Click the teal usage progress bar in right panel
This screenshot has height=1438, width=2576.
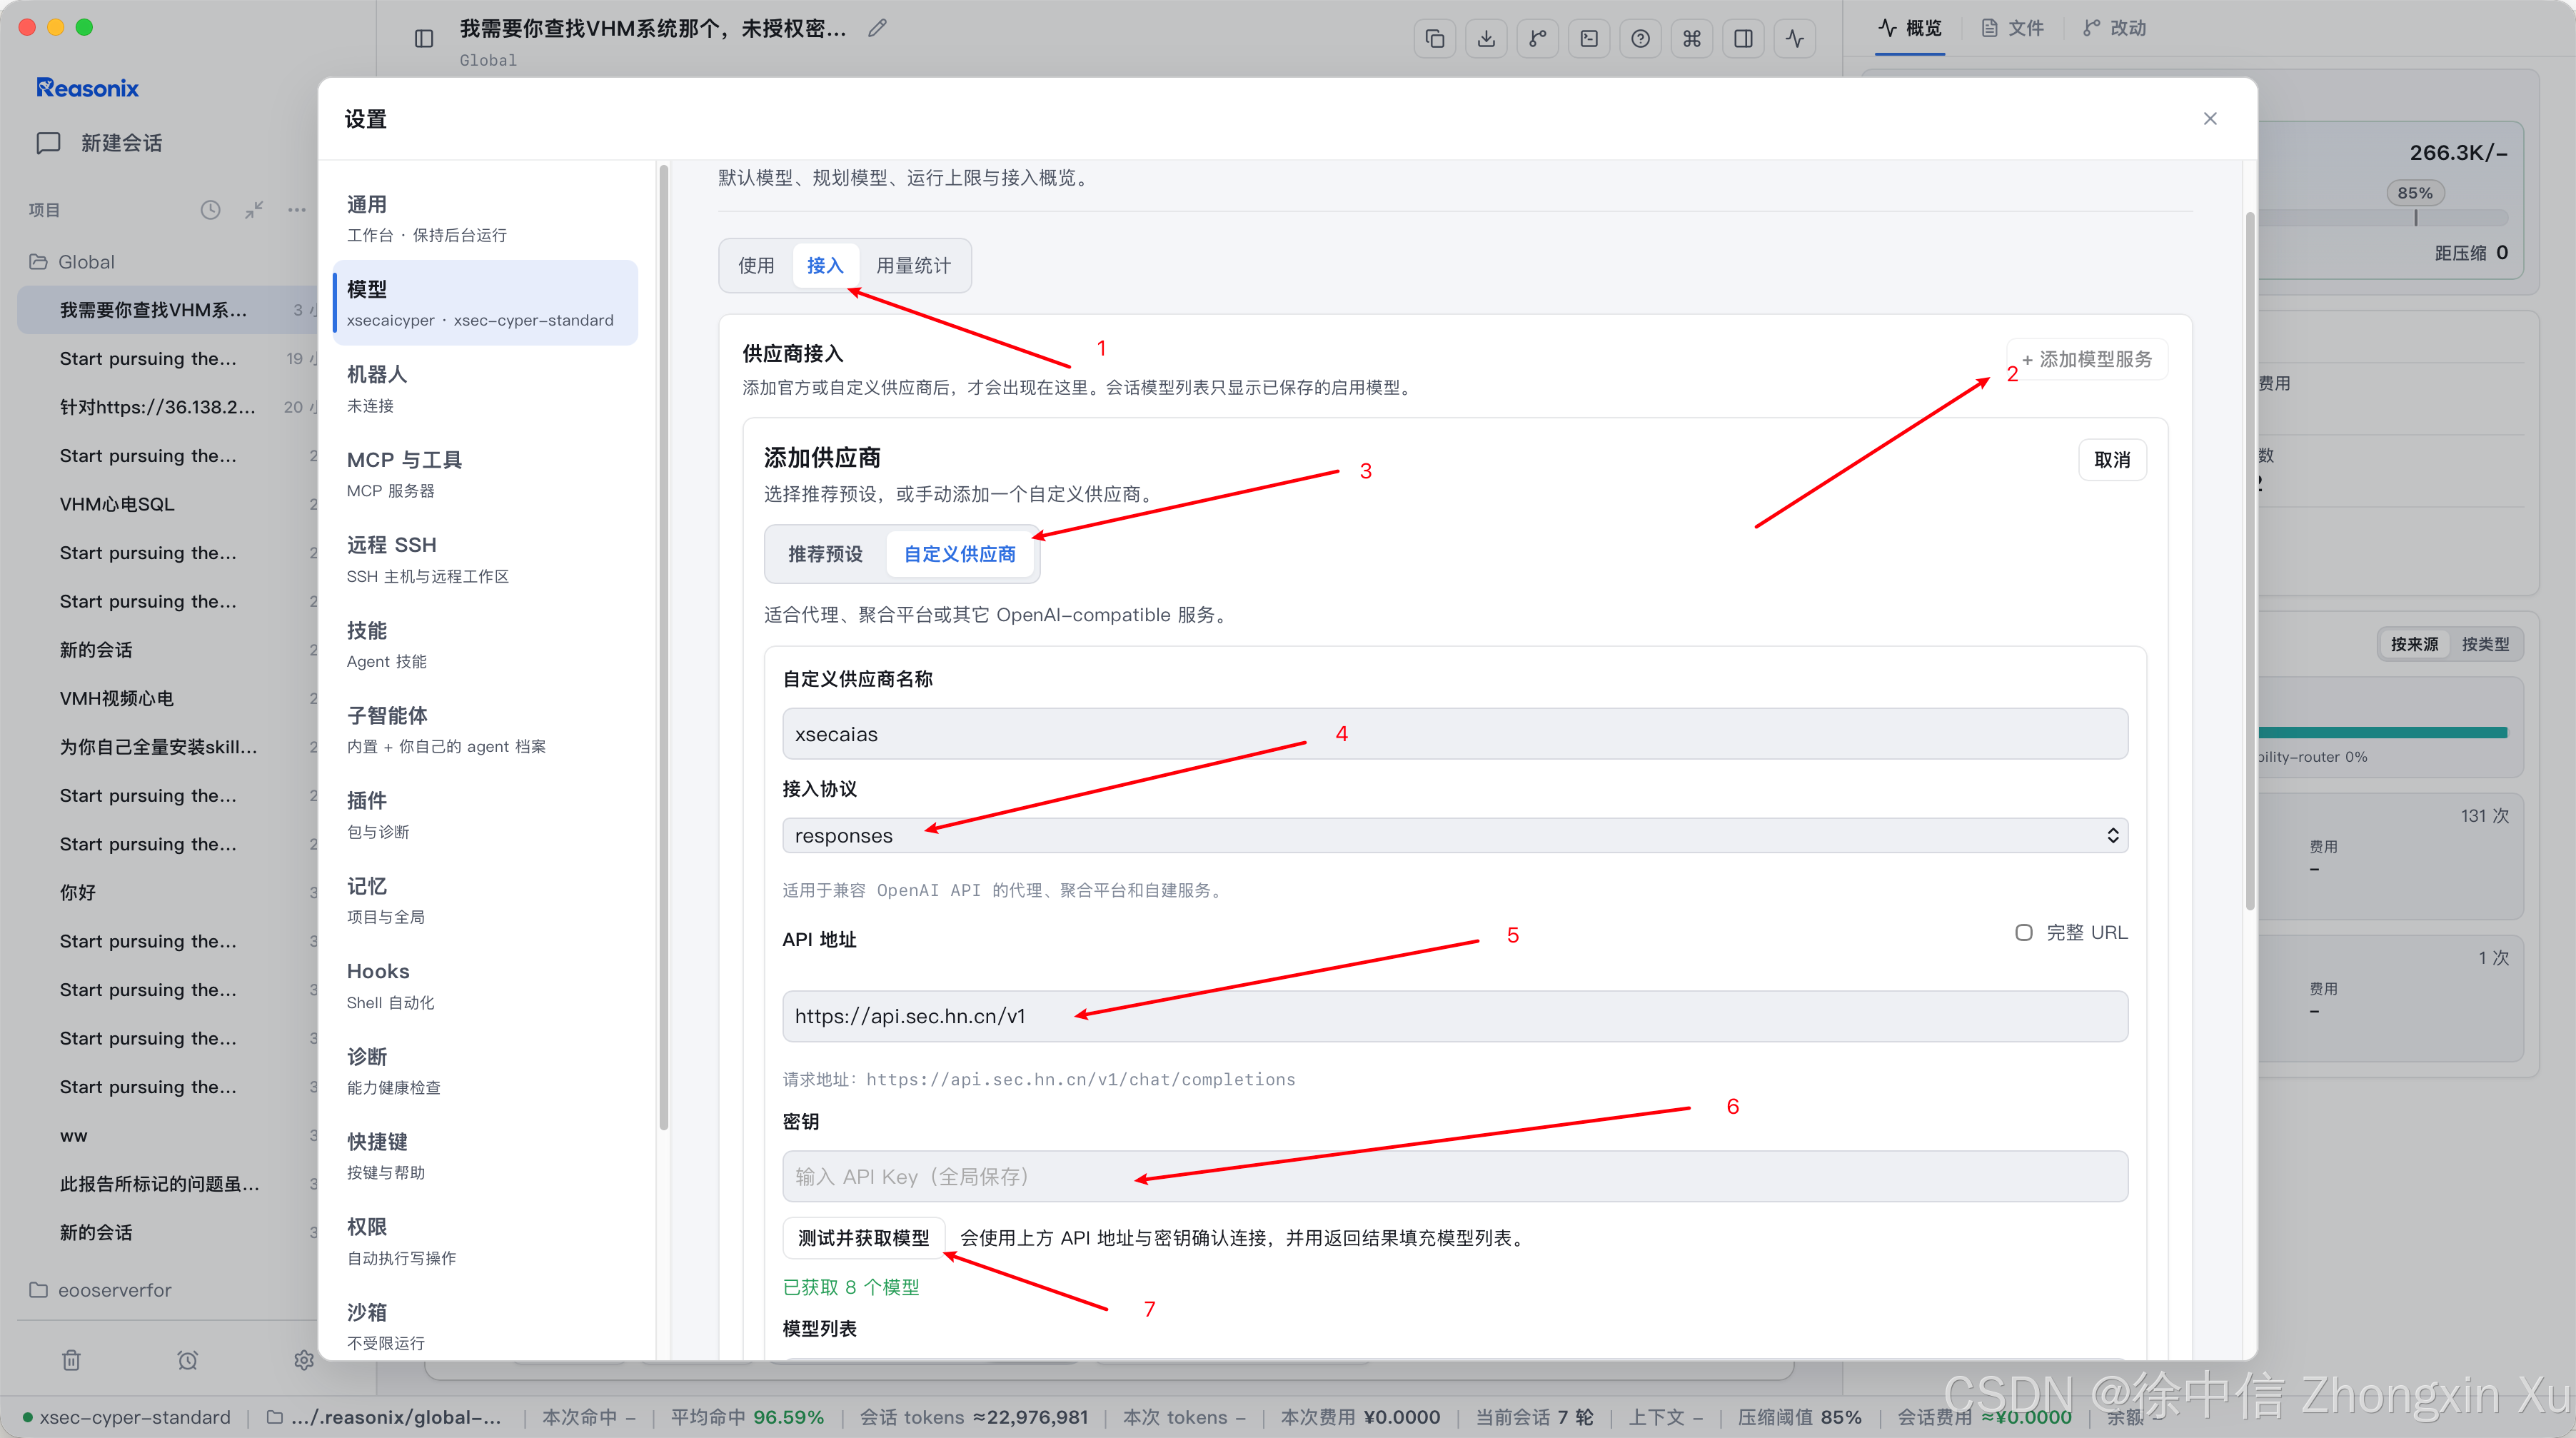coord(2383,732)
